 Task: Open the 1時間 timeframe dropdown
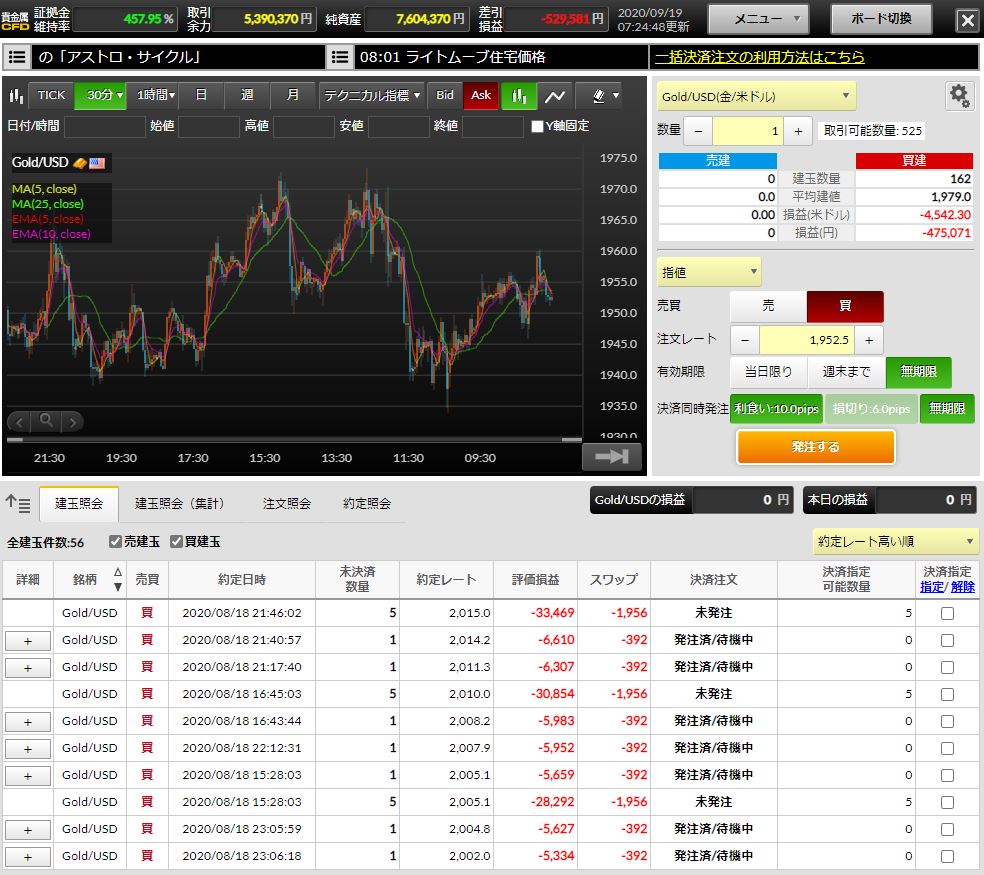point(152,95)
